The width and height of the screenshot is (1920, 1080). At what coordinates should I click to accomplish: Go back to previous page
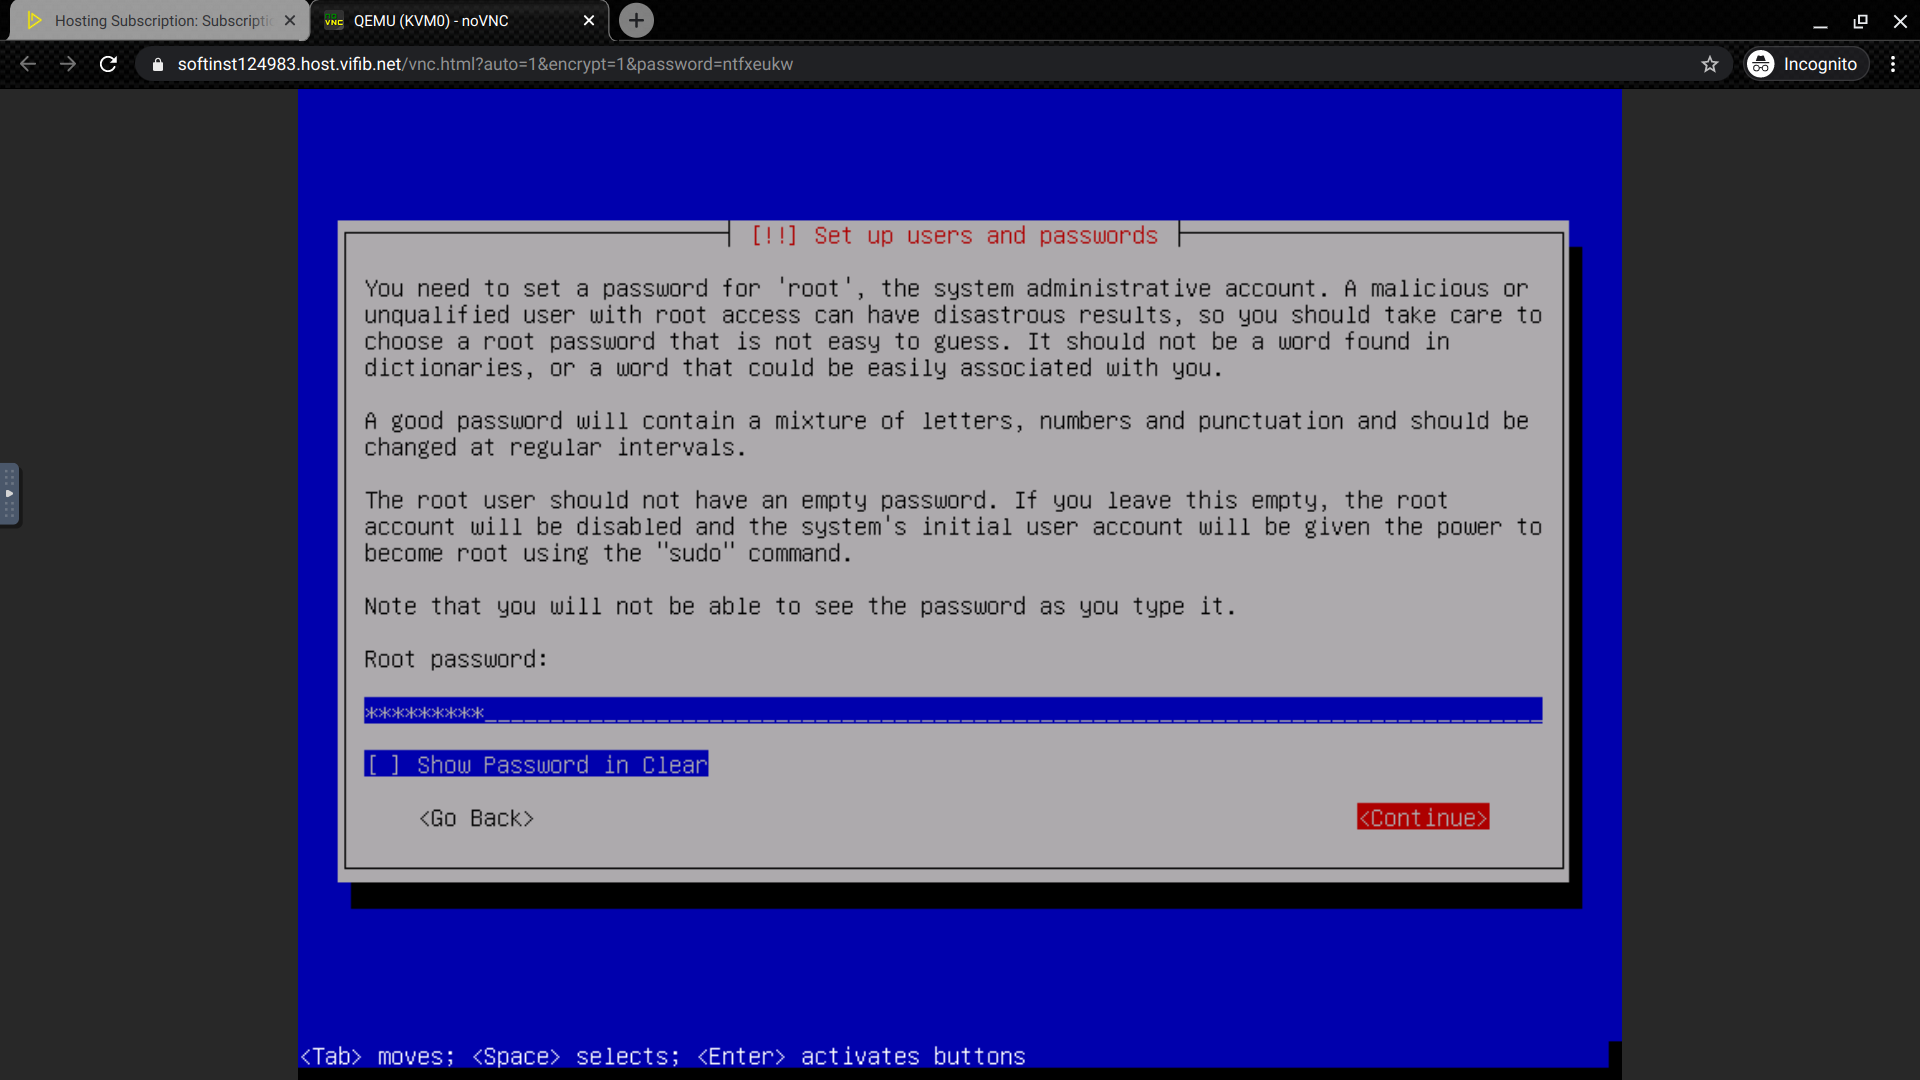(x=28, y=64)
